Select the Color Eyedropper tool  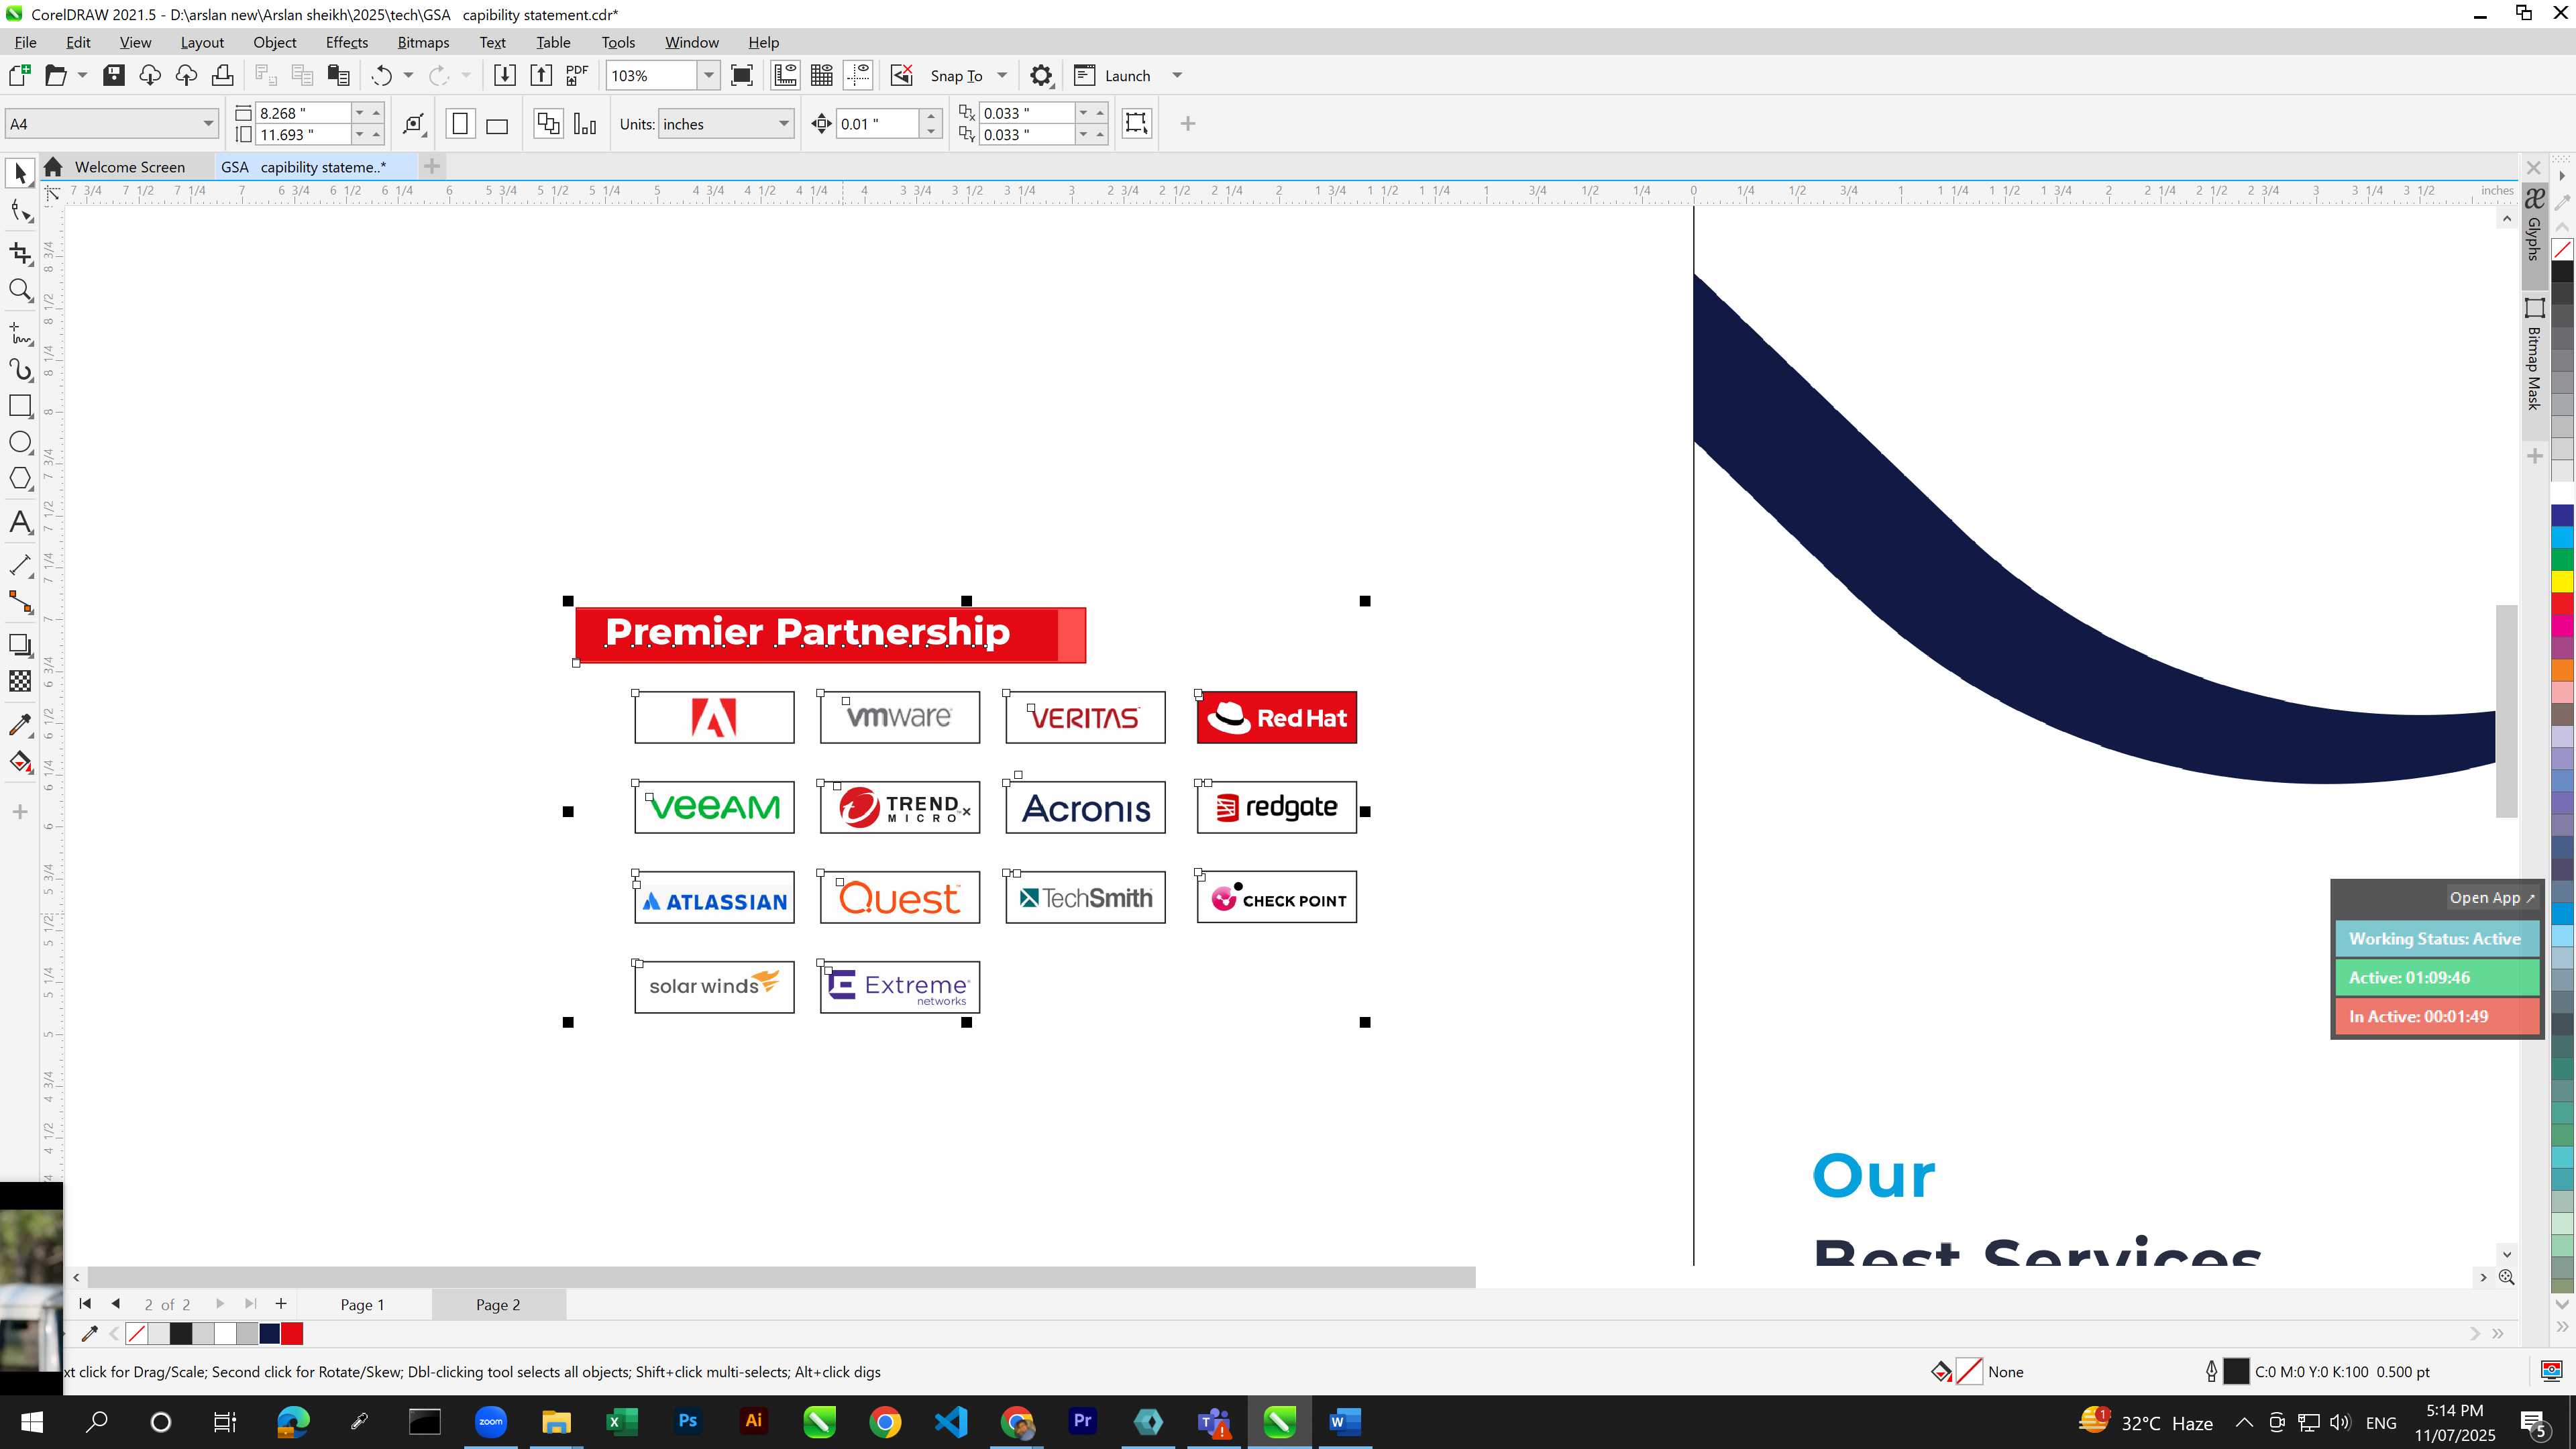[20, 724]
